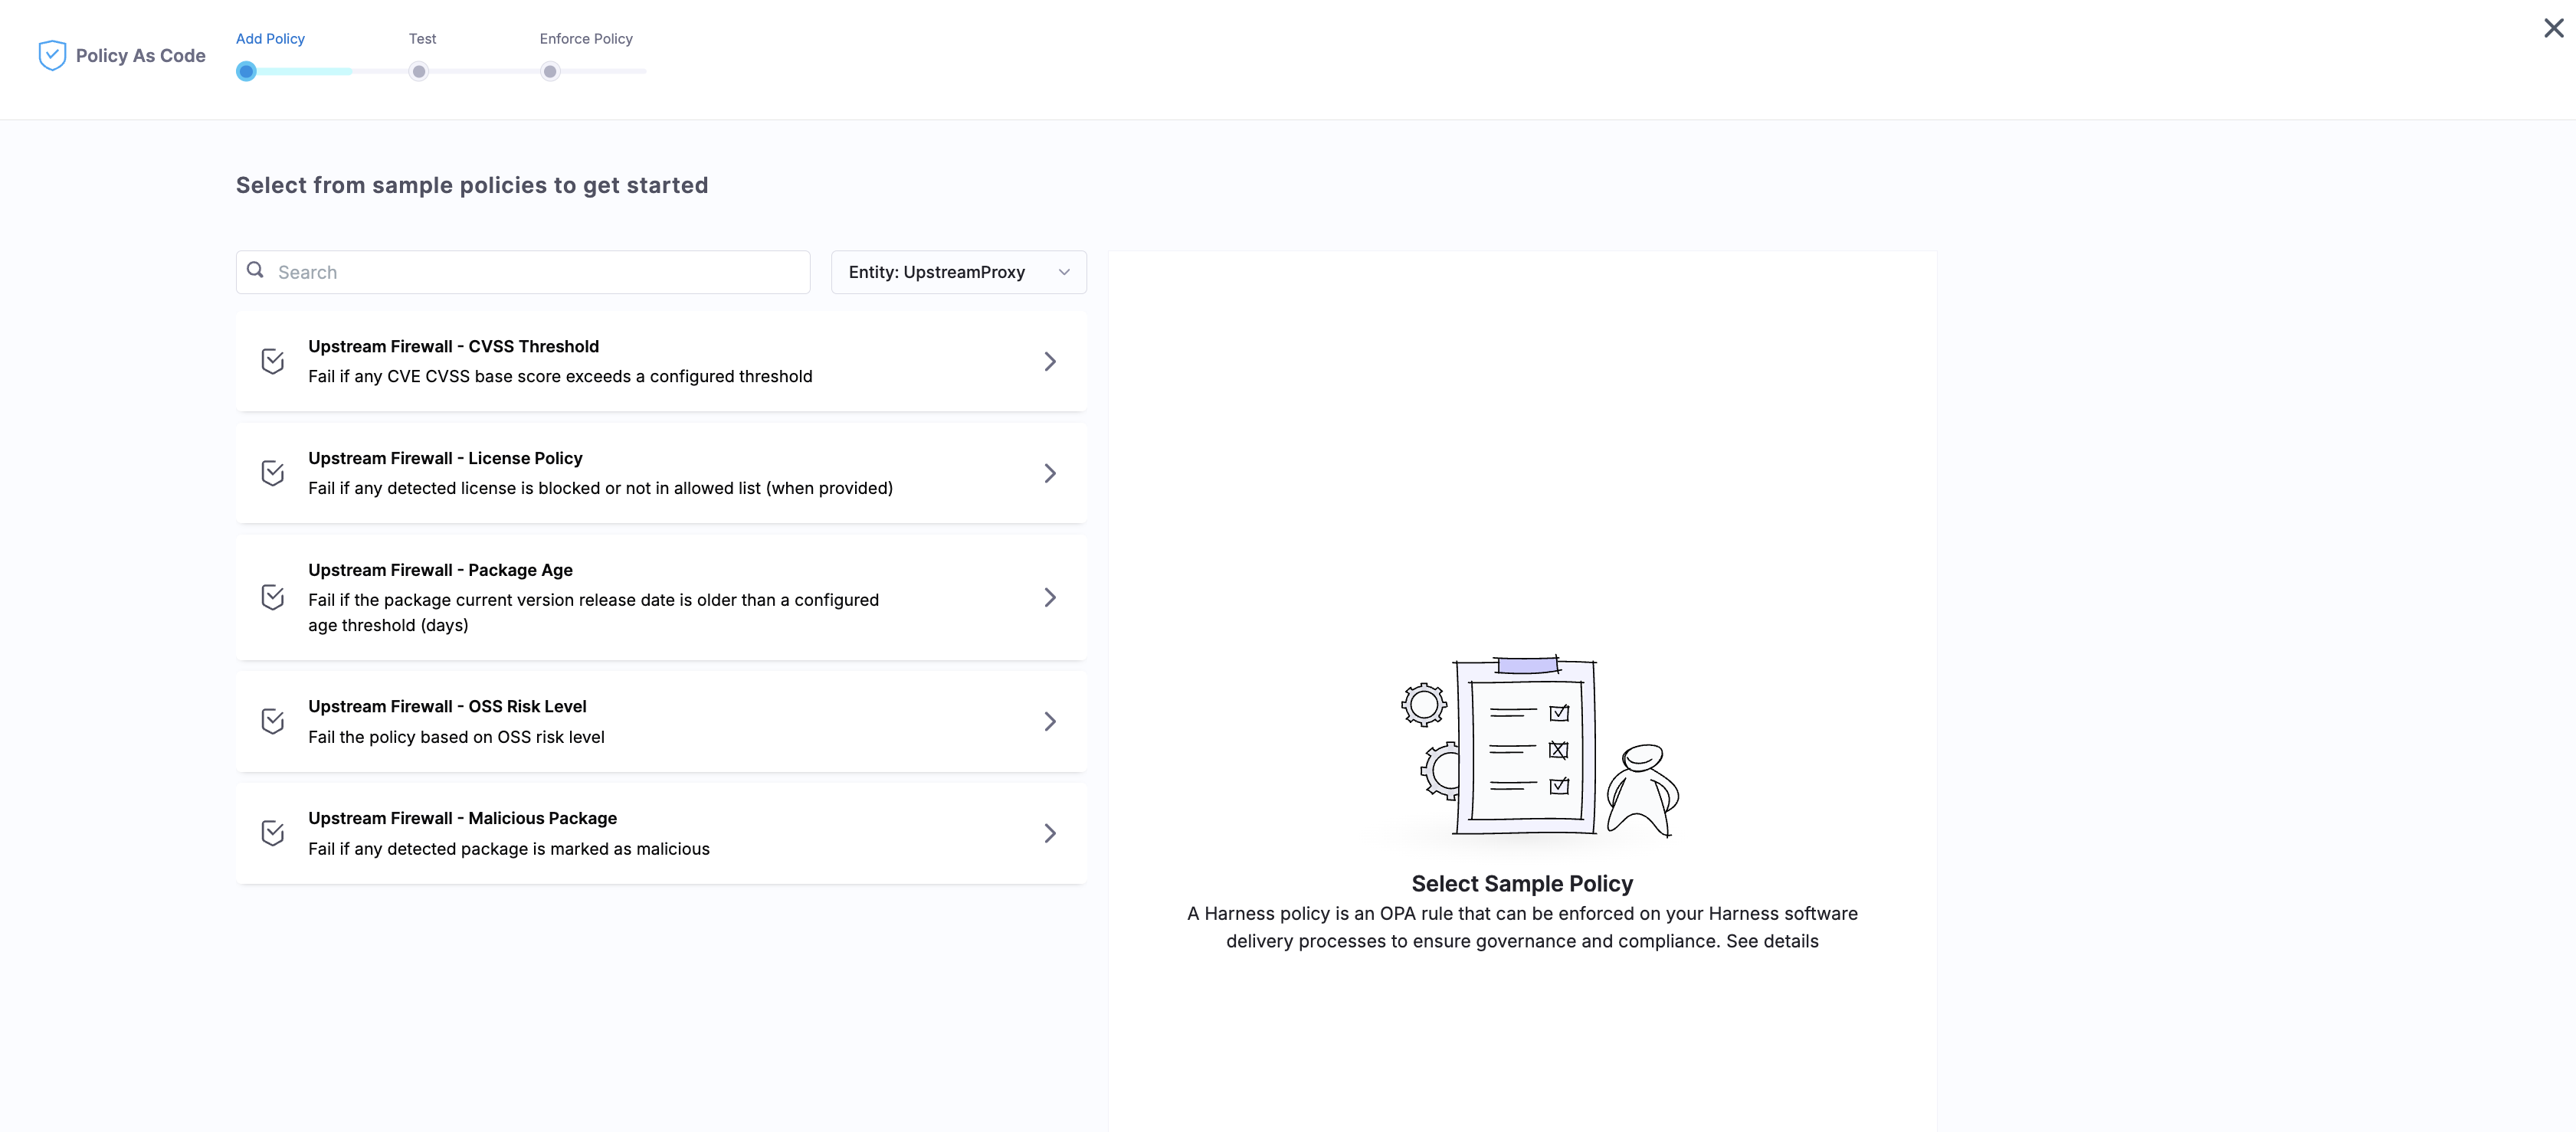Select Upstream Firewall - CVSS Threshold title
Image resolution: width=2576 pixels, height=1132 pixels.
click(453, 346)
